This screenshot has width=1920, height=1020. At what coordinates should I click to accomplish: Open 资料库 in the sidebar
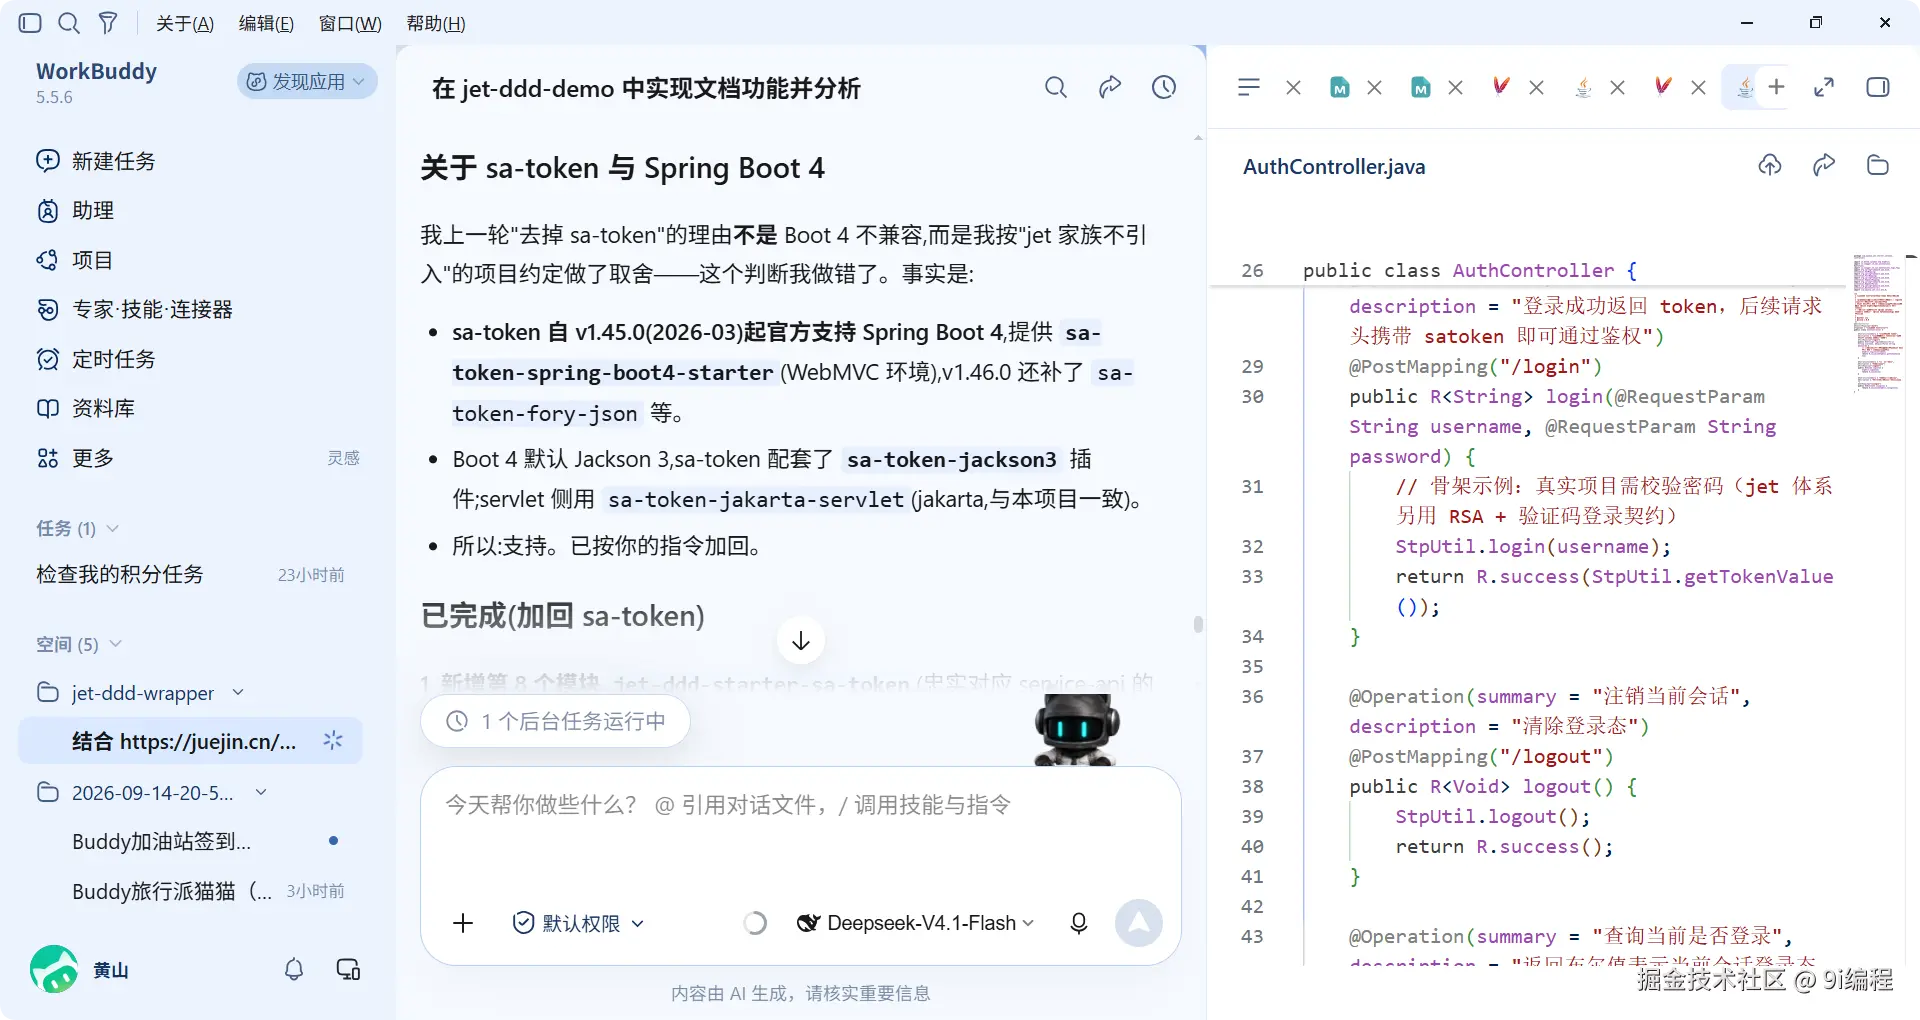pos(86,408)
